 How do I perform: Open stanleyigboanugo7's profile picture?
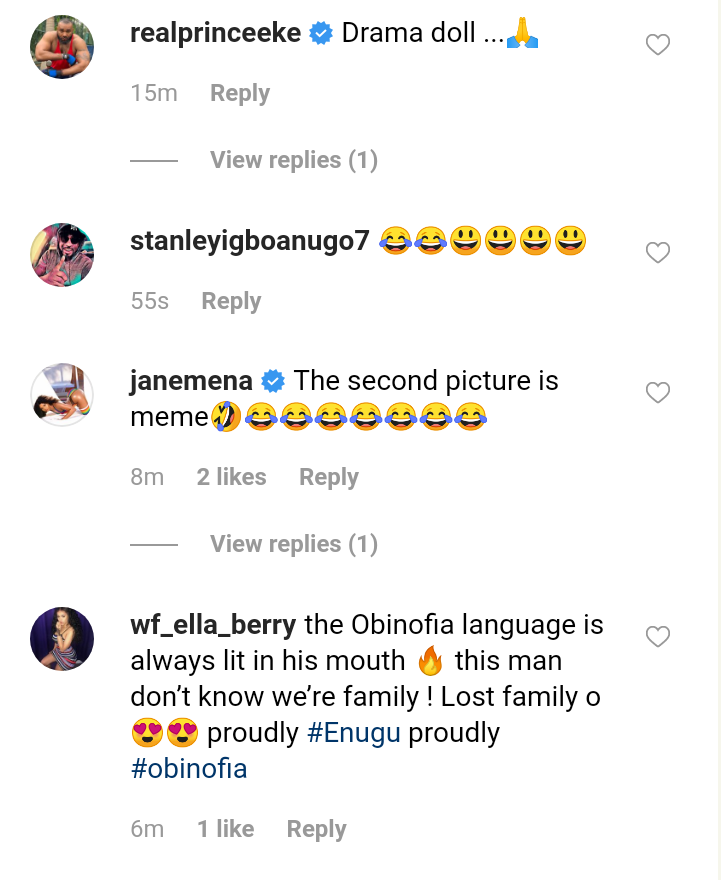click(62, 254)
